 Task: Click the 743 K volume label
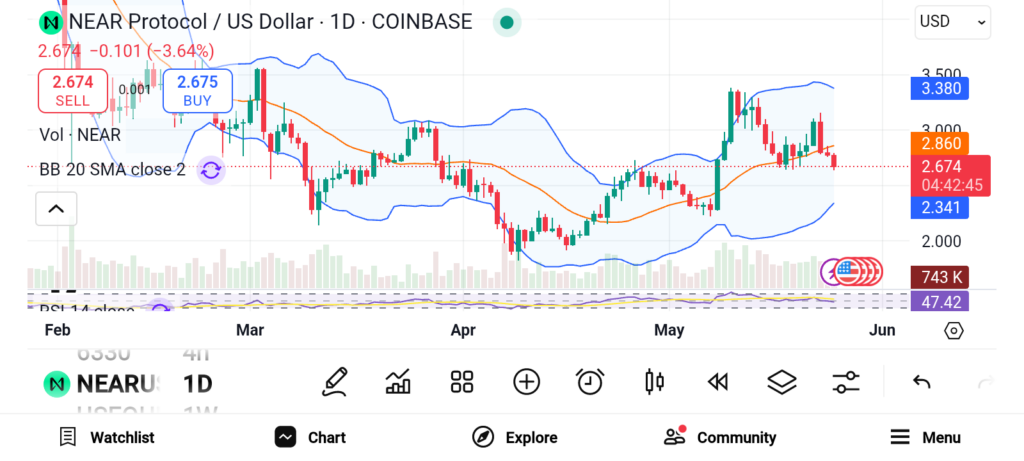[x=939, y=278]
